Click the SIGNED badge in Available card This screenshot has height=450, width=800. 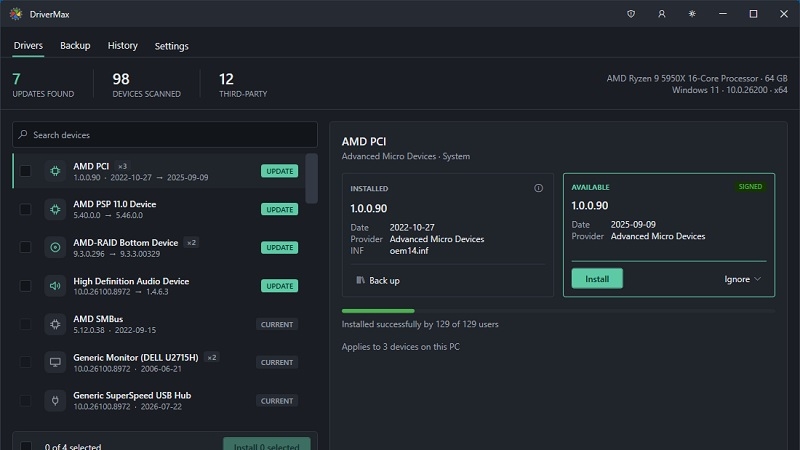coord(751,187)
